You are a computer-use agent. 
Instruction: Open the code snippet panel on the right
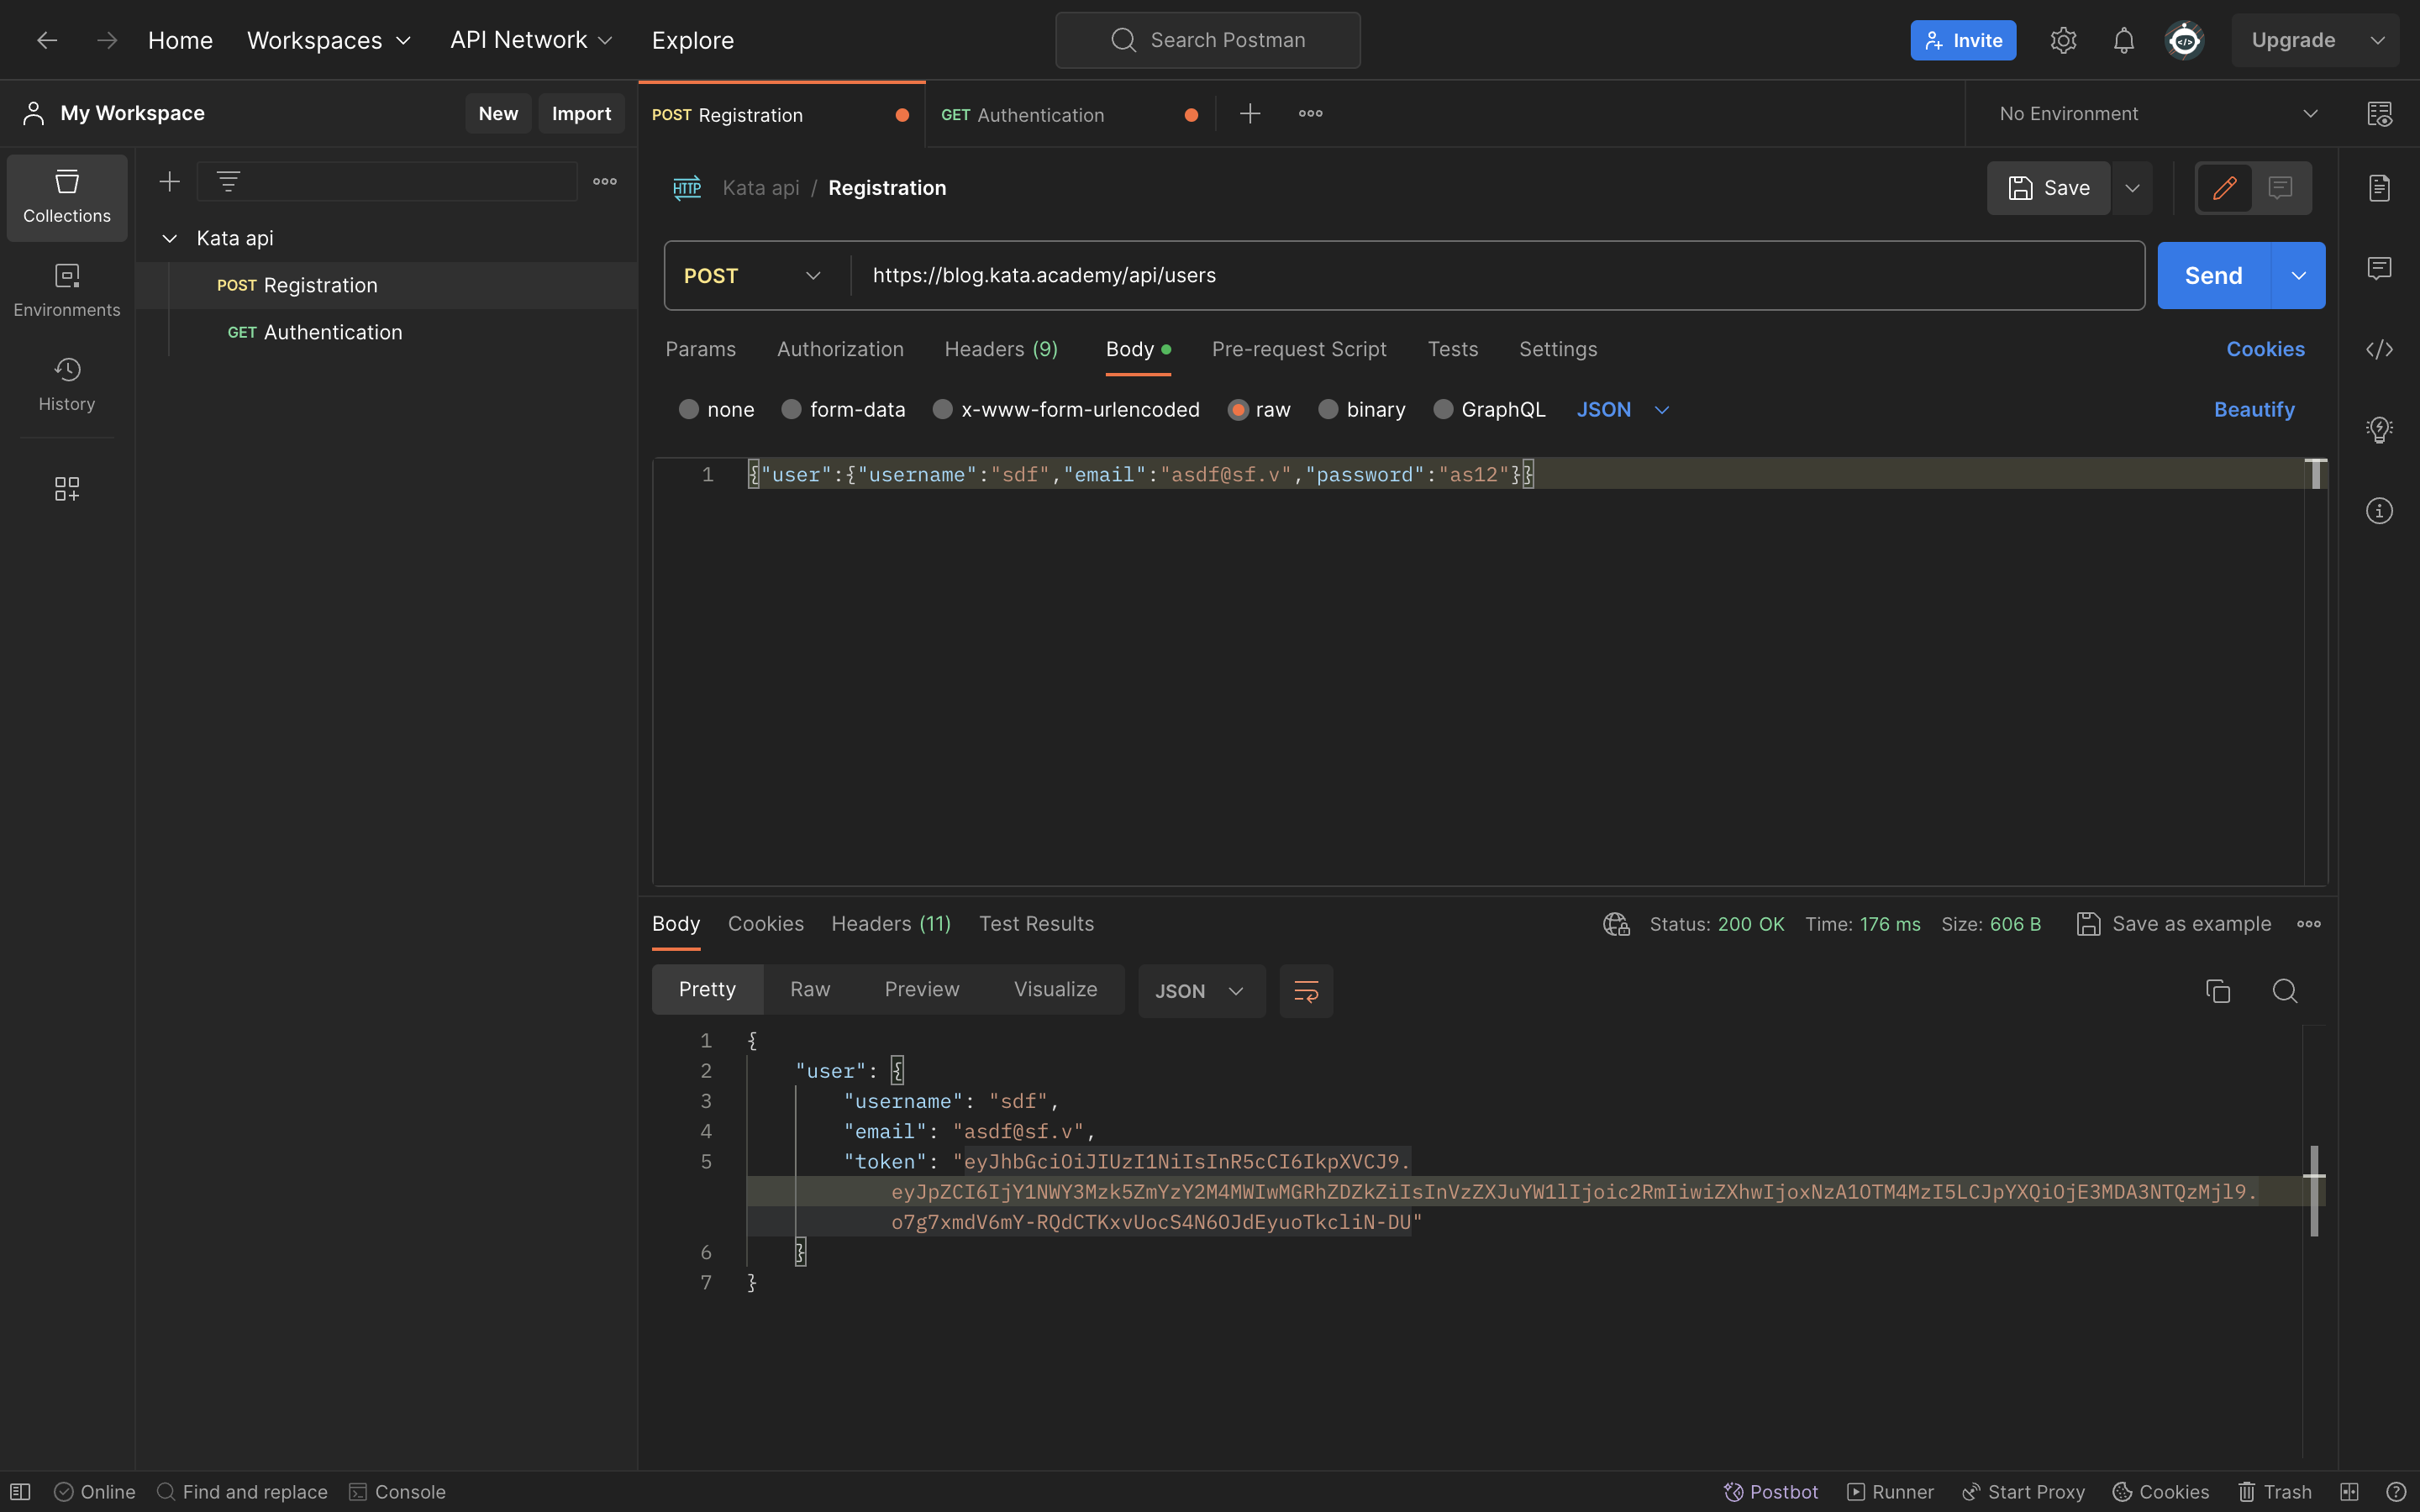point(2379,349)
